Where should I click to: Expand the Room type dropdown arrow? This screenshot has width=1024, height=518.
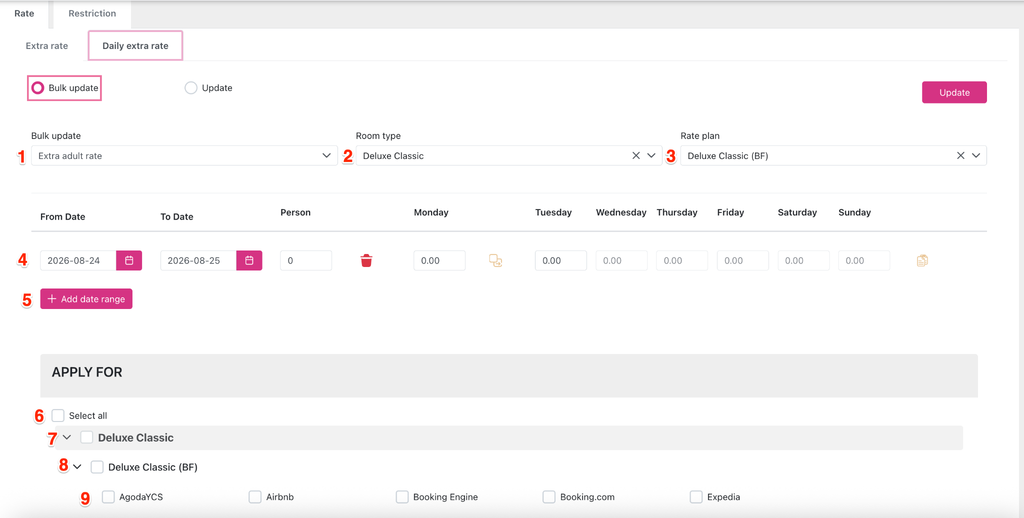tap(651, 155)
